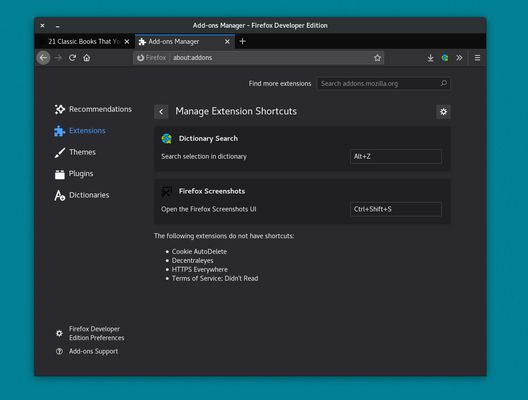
Task: Click the Firefox Screenshots extension icon
Action: [166, 192]
